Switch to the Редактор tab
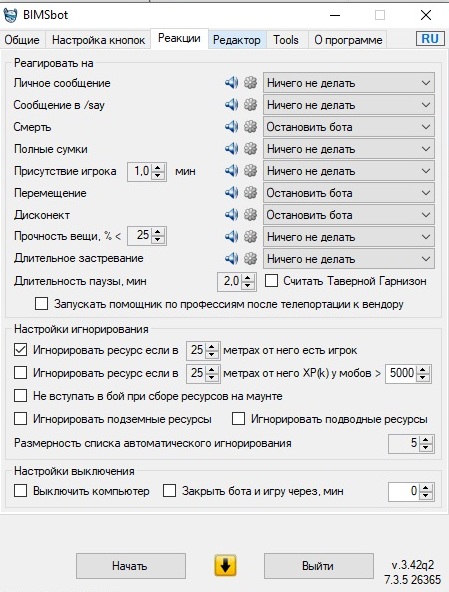The image size is (449, 592). pos(237,40)
